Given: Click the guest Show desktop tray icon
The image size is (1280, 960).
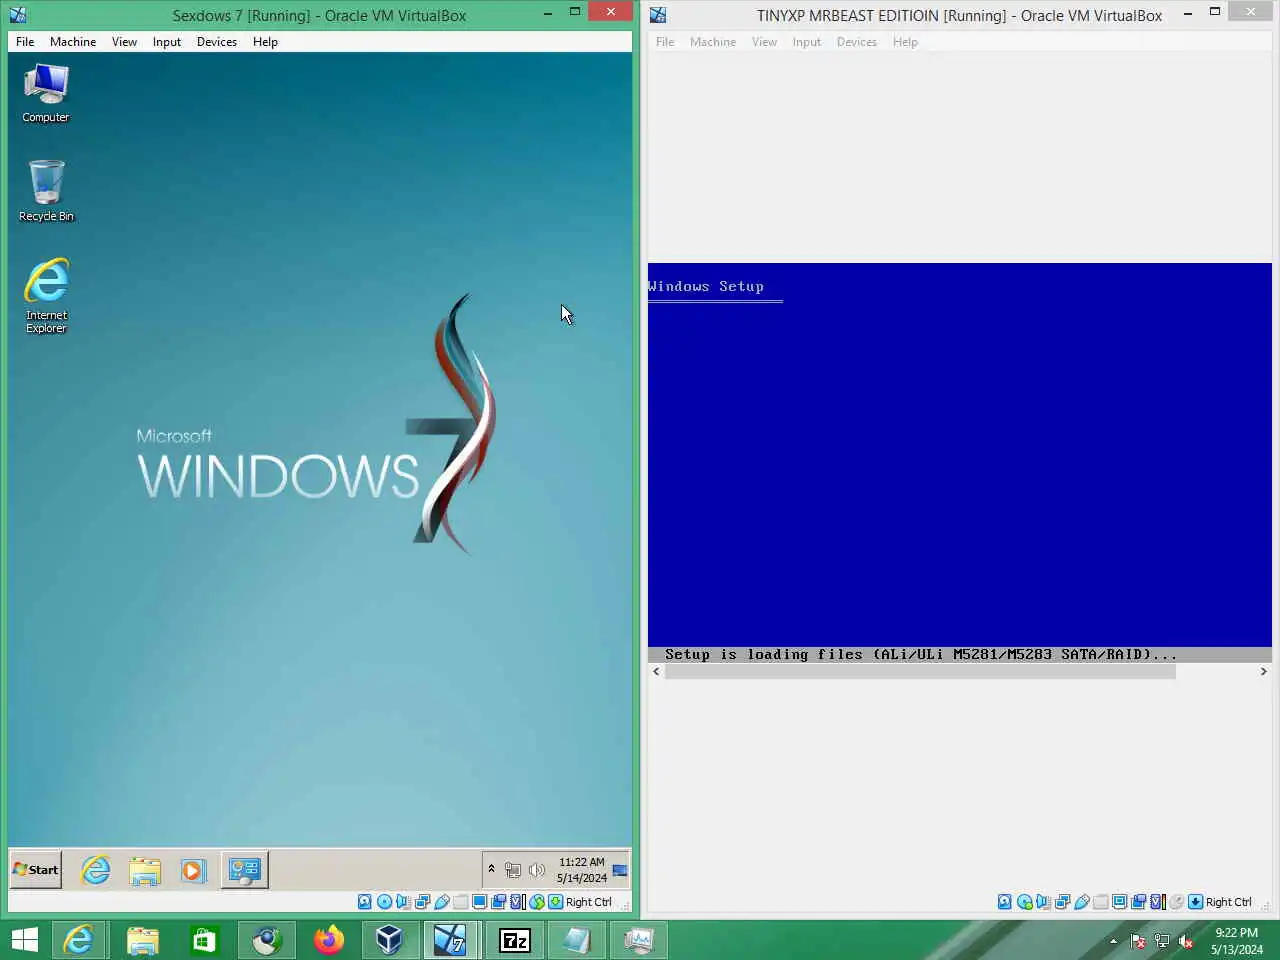Looking at the screenshot, I should [x=620, y=870].
